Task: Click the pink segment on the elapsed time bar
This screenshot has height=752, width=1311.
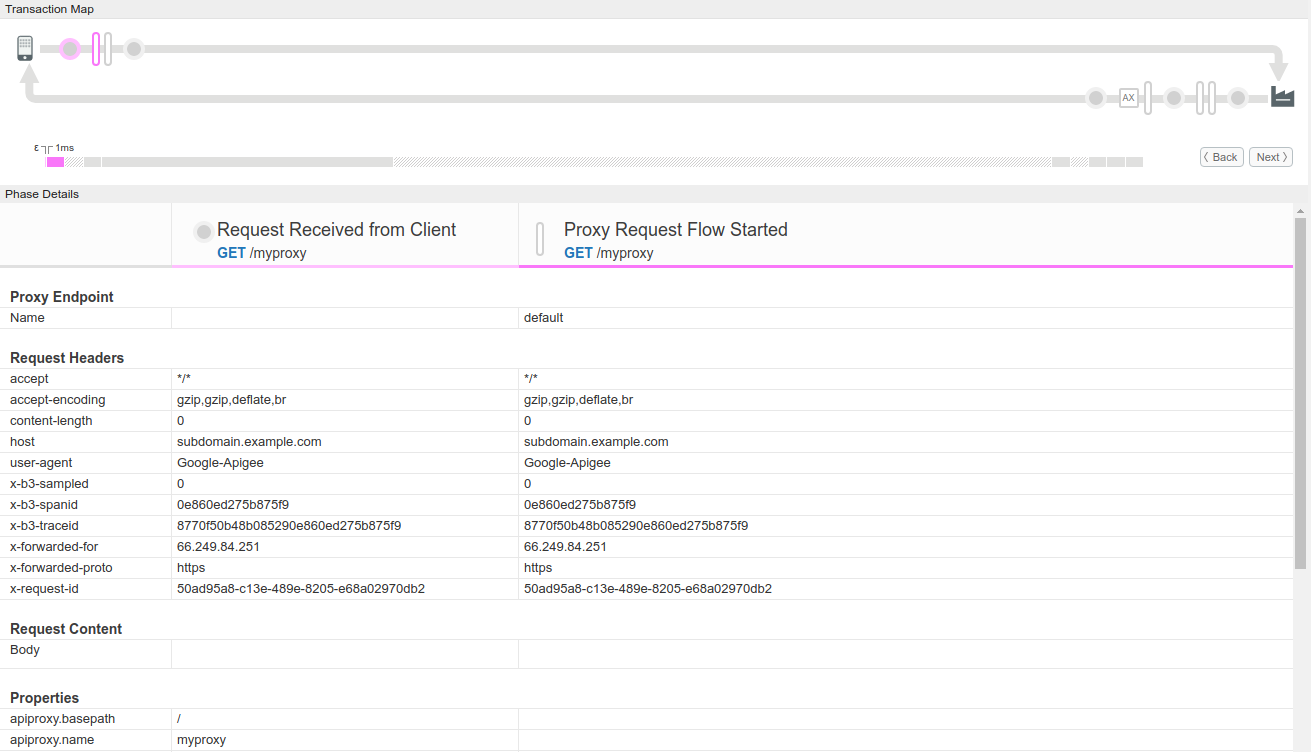Action: pos(57,161)
